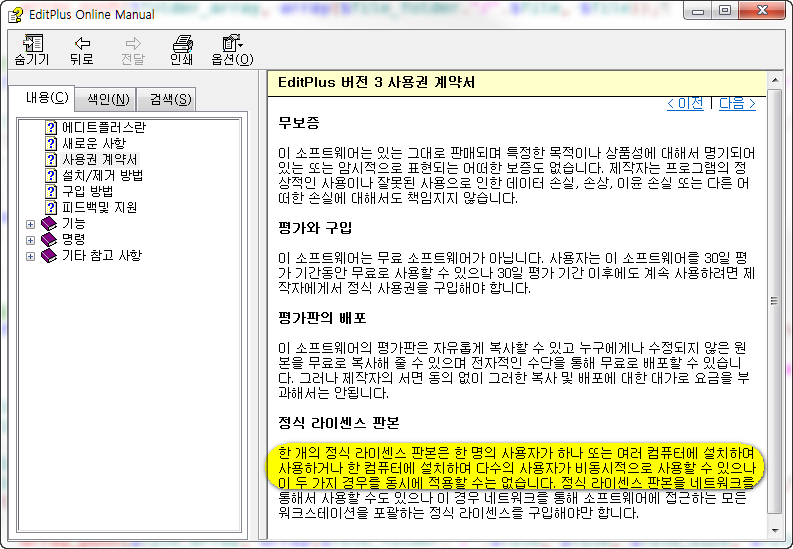Select the 설치/제거 방법 topic
The height and width of the screenshot is (549, 793).
pos(102,175)
